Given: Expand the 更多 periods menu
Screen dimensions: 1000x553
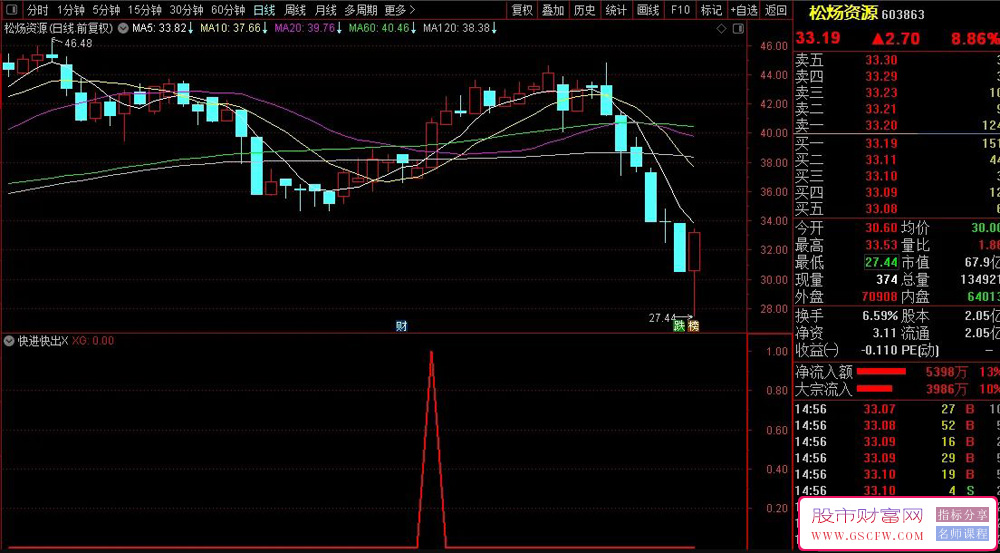Looking at the screenshot, I should 399,10.
